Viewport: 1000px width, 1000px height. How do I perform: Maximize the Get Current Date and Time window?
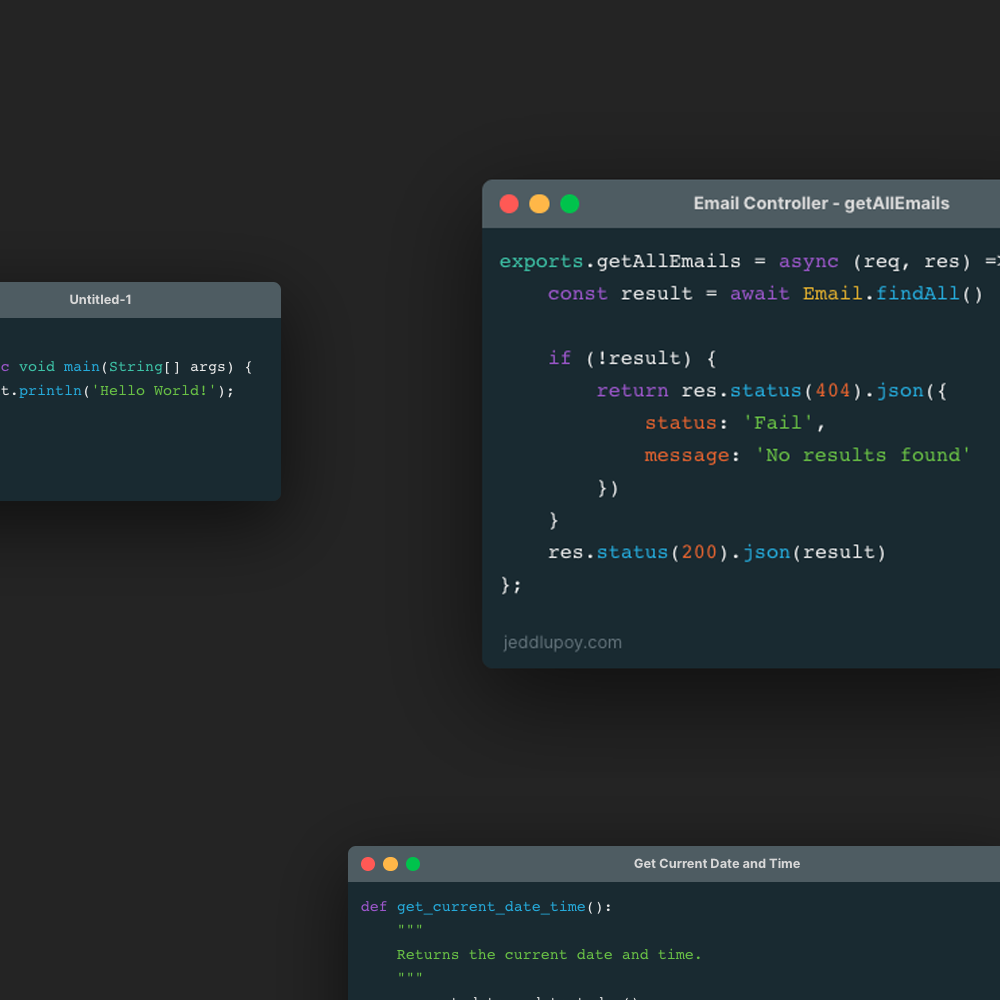click(x=413, y=864)
